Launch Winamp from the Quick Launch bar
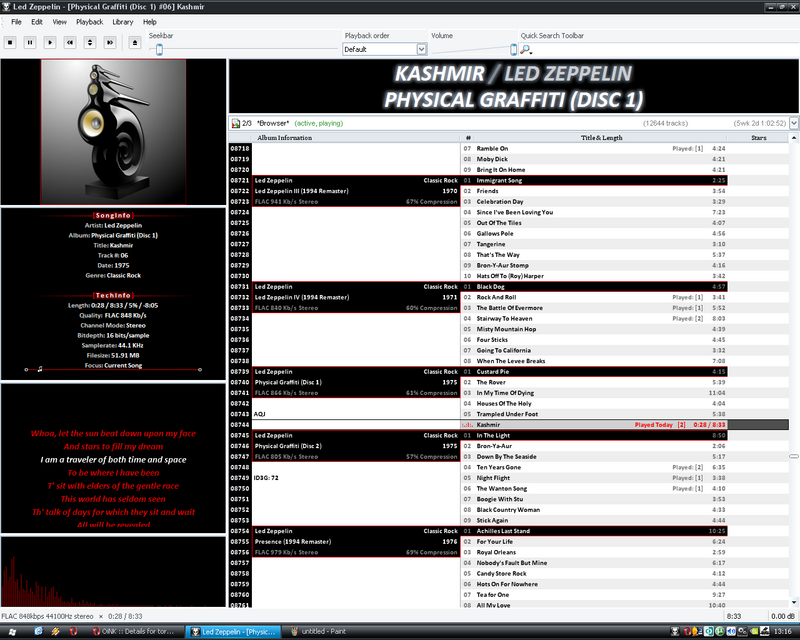Image resolution: width=800 pixels, height=640 pixels. pyautogui.click(x=56, y=632)
